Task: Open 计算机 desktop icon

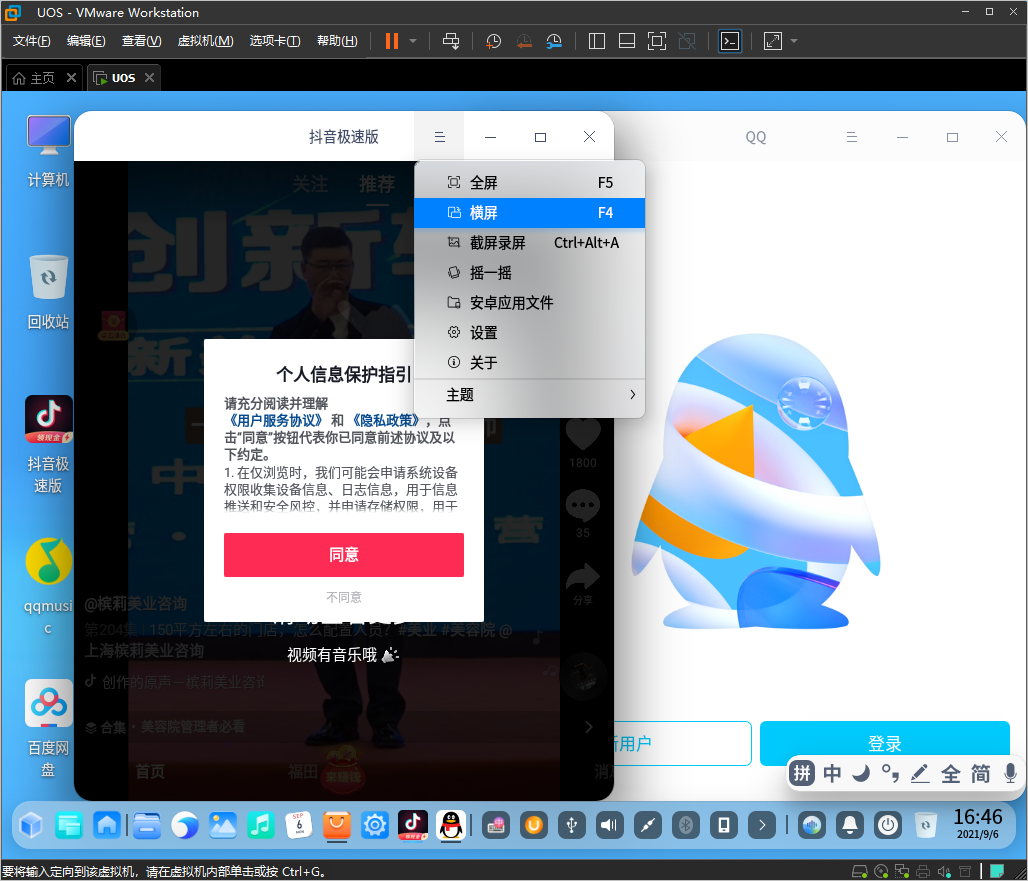Action: coord(49,151)
